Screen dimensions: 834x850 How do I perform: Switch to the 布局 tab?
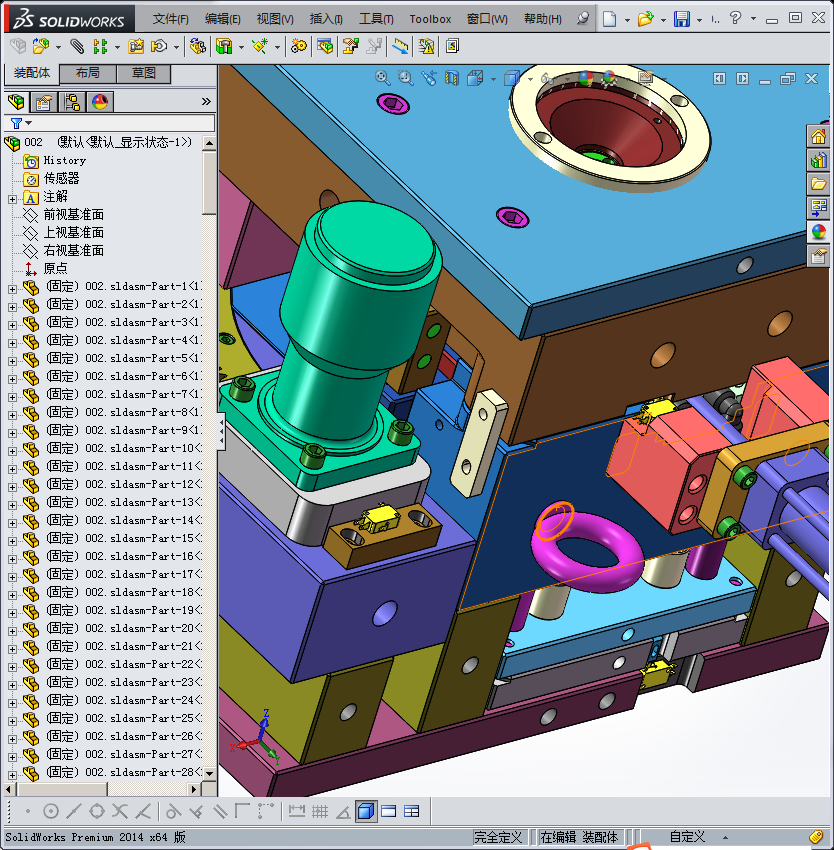(88, 73)
